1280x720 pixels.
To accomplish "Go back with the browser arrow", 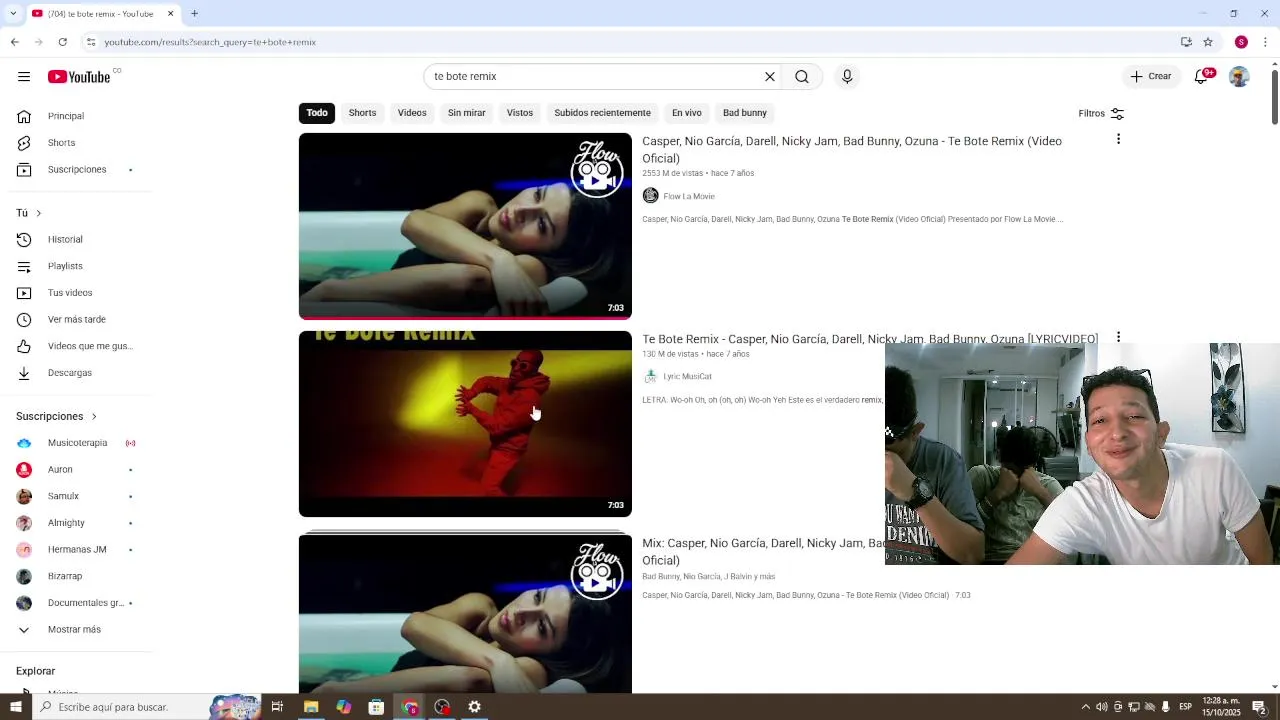I will (14, 42).
